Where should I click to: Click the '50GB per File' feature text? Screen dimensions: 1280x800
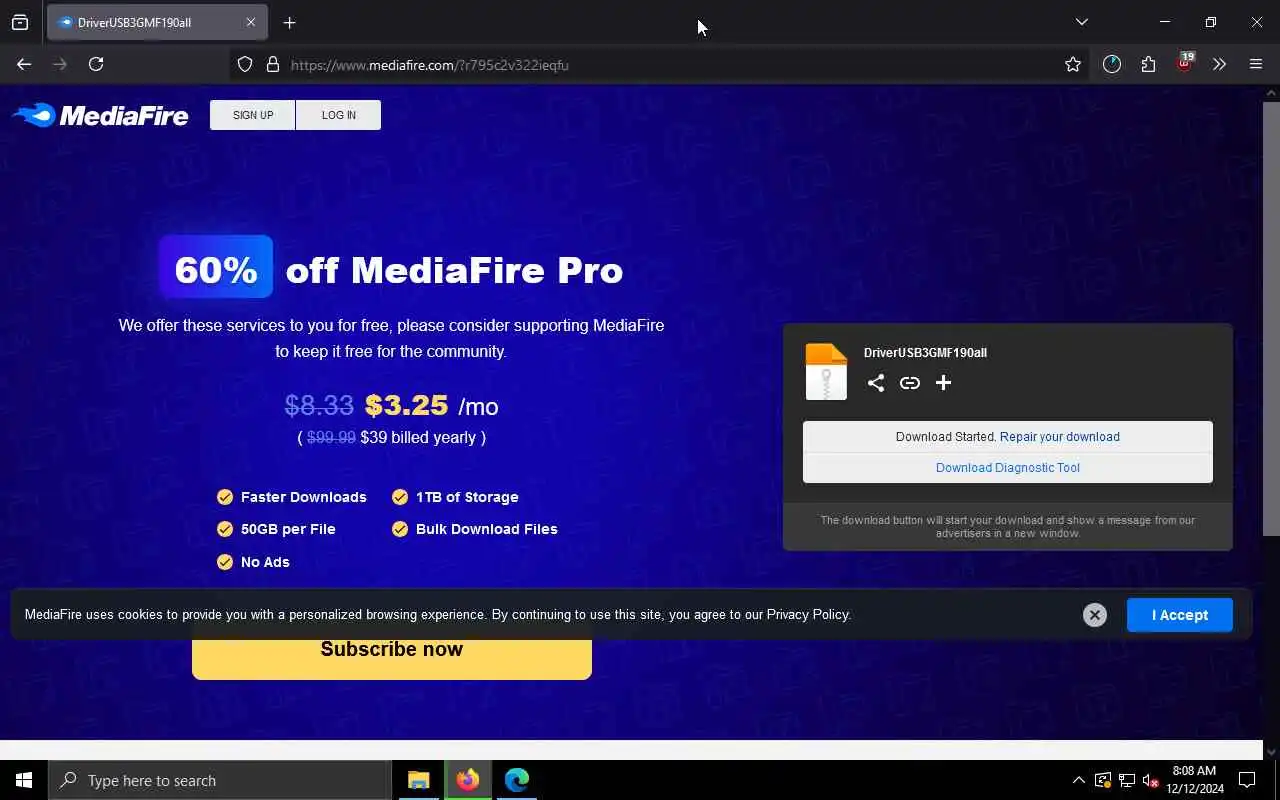(x=288, y=529)
